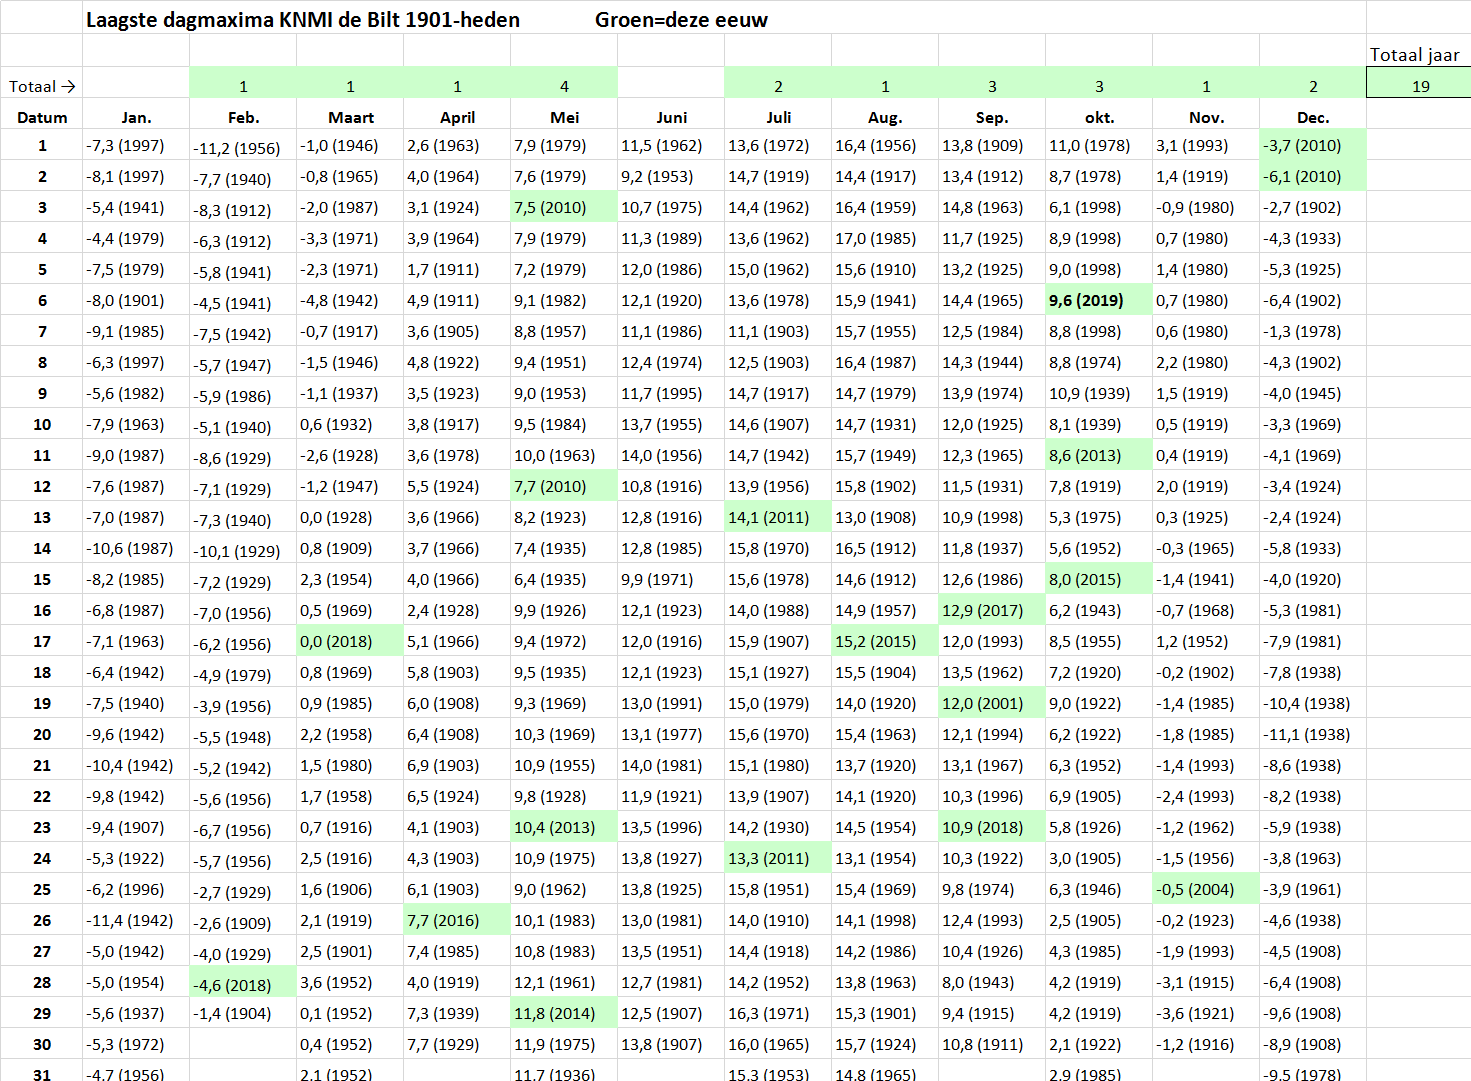Select the green cell '8,6 (2013)'
The image size is (1471, 1081).
pos(1099,455)
